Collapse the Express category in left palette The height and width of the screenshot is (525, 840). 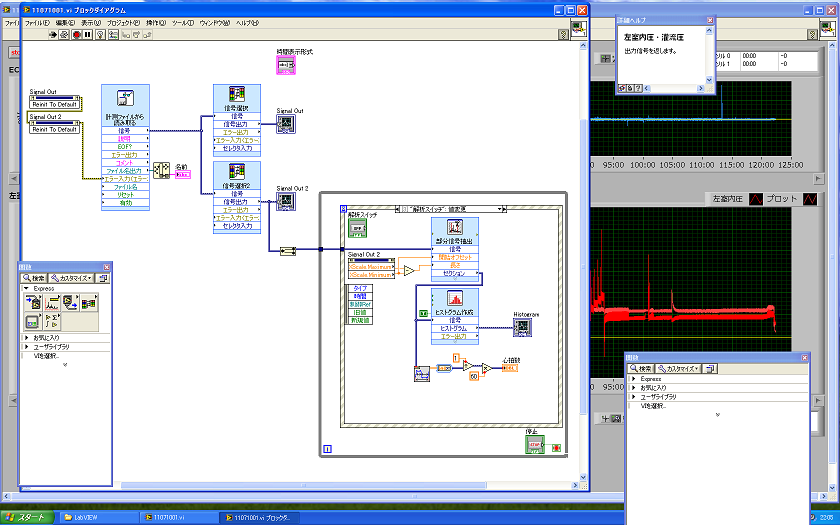(27, 288)
